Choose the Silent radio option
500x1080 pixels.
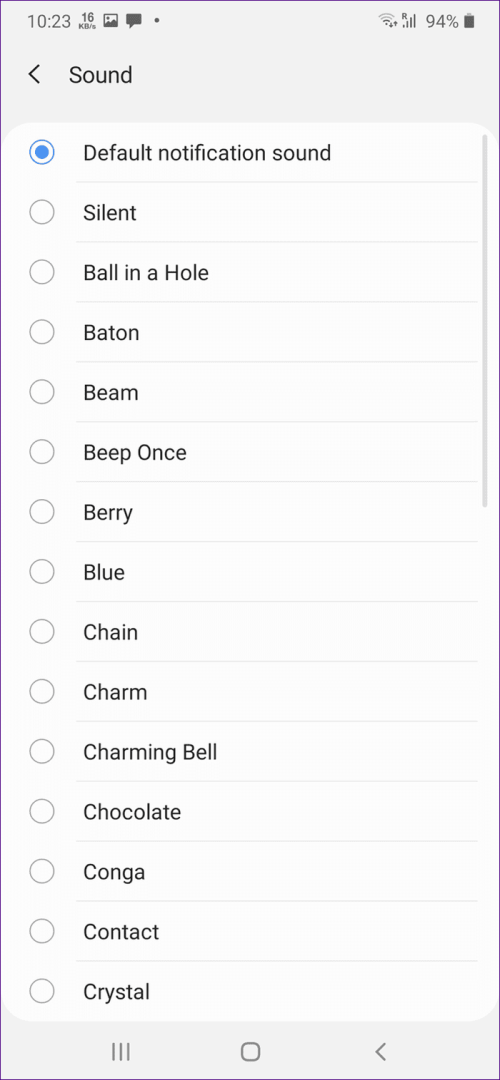point(42,212)
